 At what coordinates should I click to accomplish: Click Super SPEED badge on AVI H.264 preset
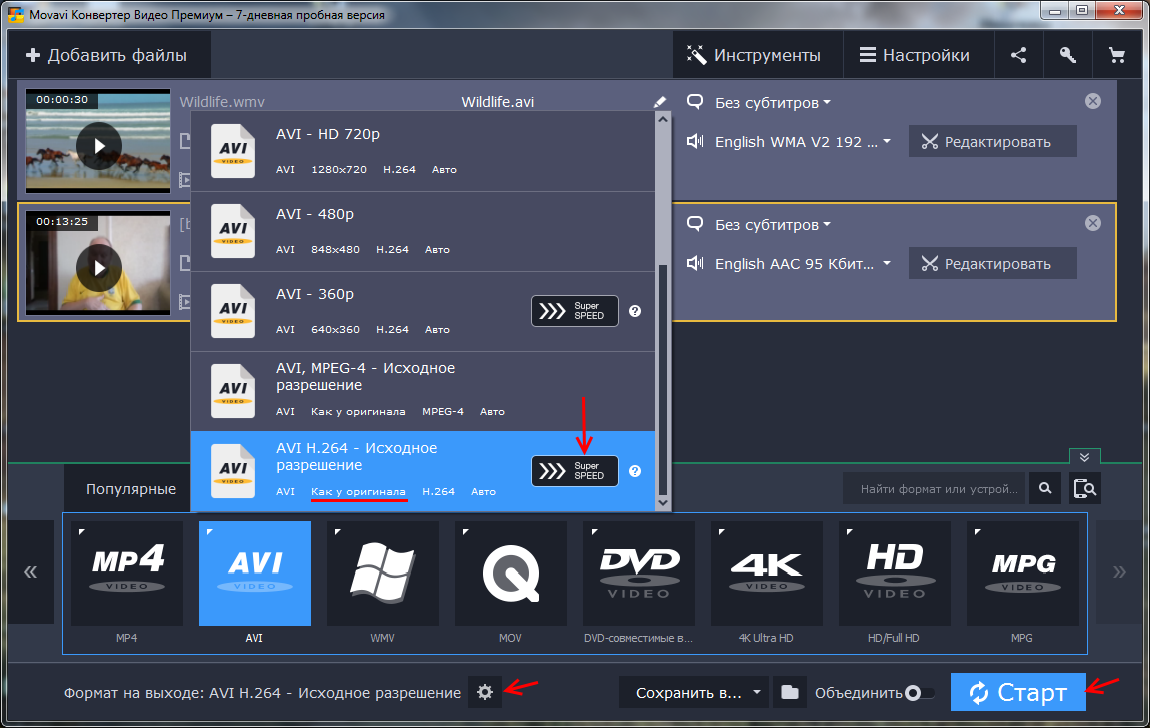574,471
